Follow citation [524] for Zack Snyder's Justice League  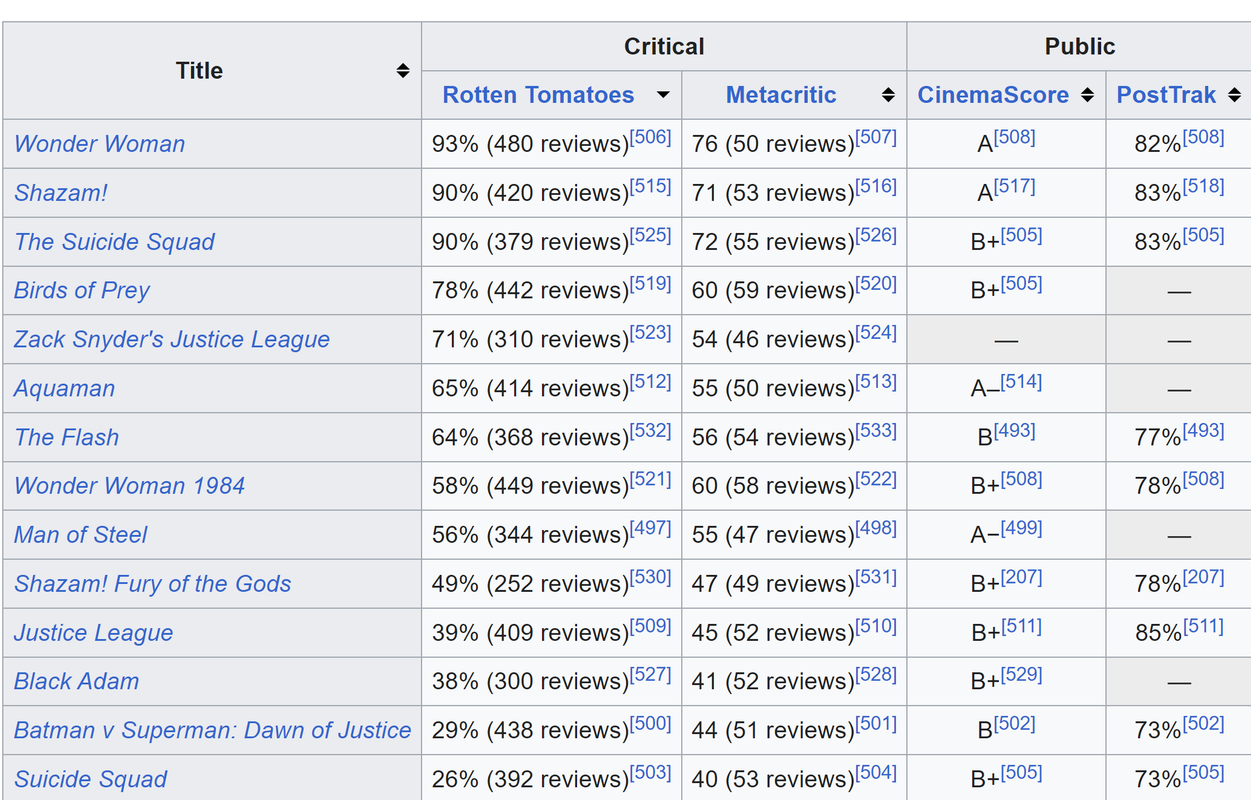[x=876, y=333]
